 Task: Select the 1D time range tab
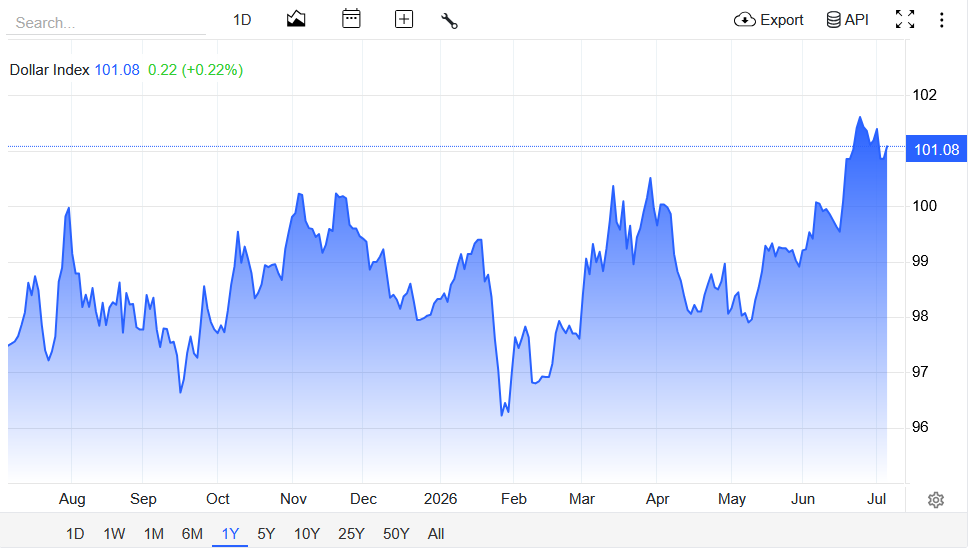pyautogui.click(x=75, y=534)
